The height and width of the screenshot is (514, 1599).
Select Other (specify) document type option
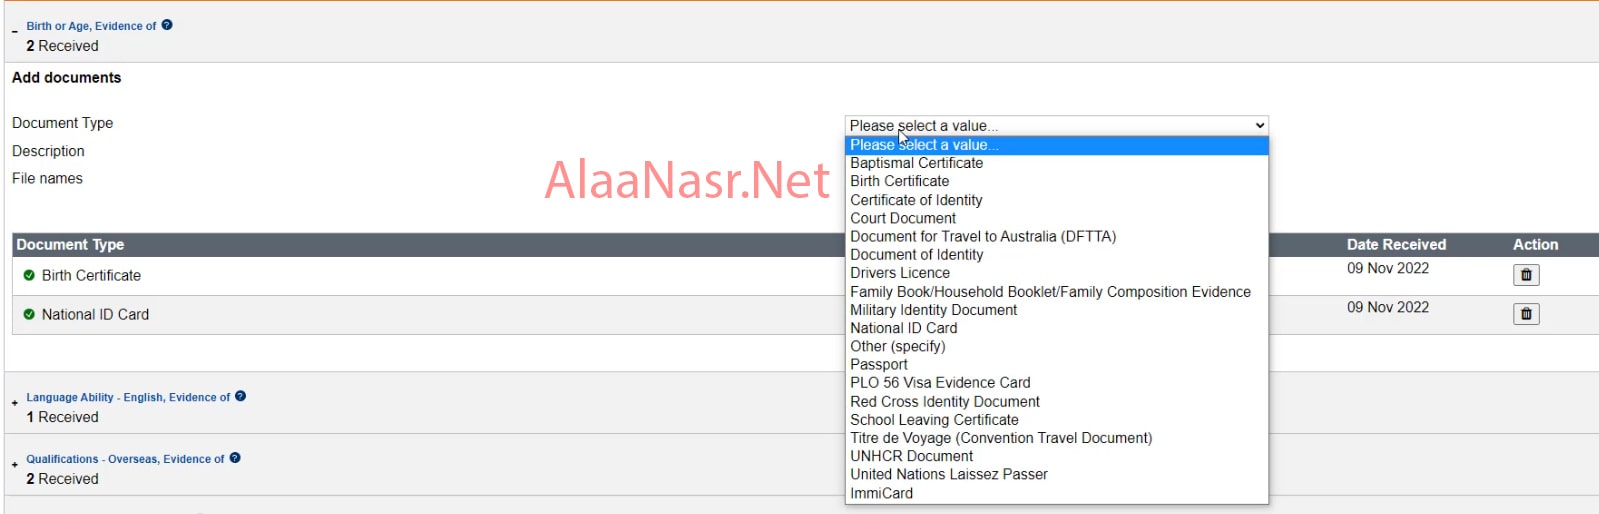tap(897, 347)
